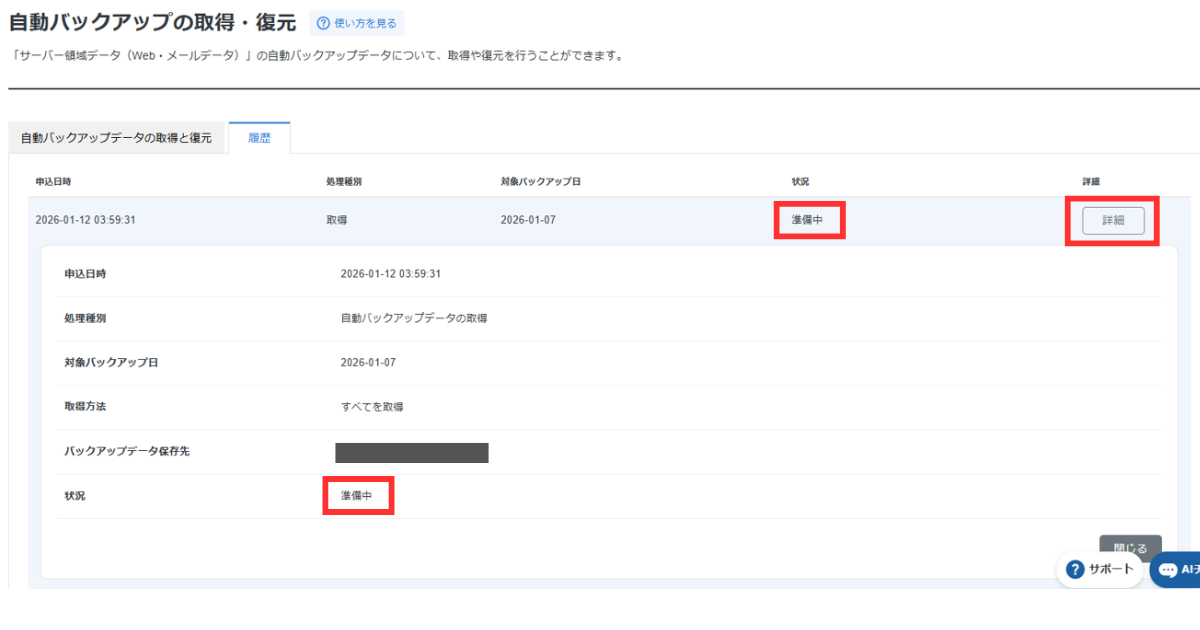Click the 対象バックアップ日 column header
This screenshot has width=1200, height=630.
(x=541, y=182)
